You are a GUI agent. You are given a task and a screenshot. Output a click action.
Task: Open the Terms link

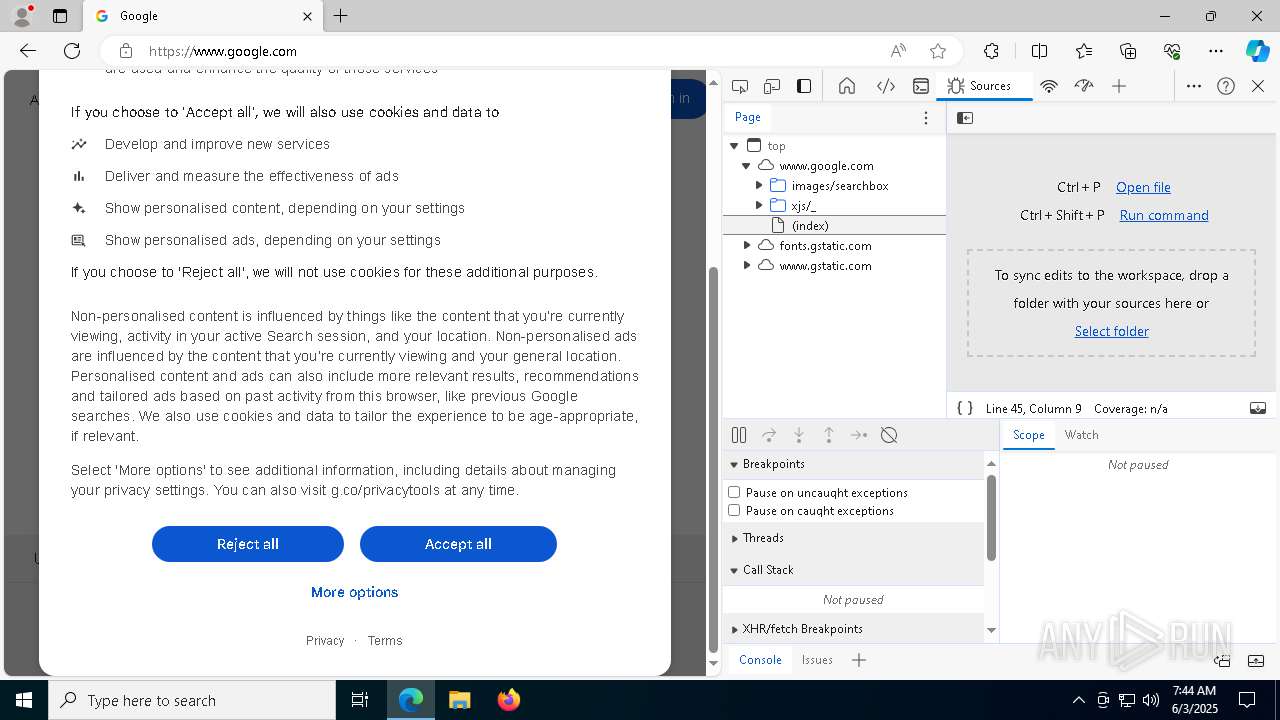385,641
